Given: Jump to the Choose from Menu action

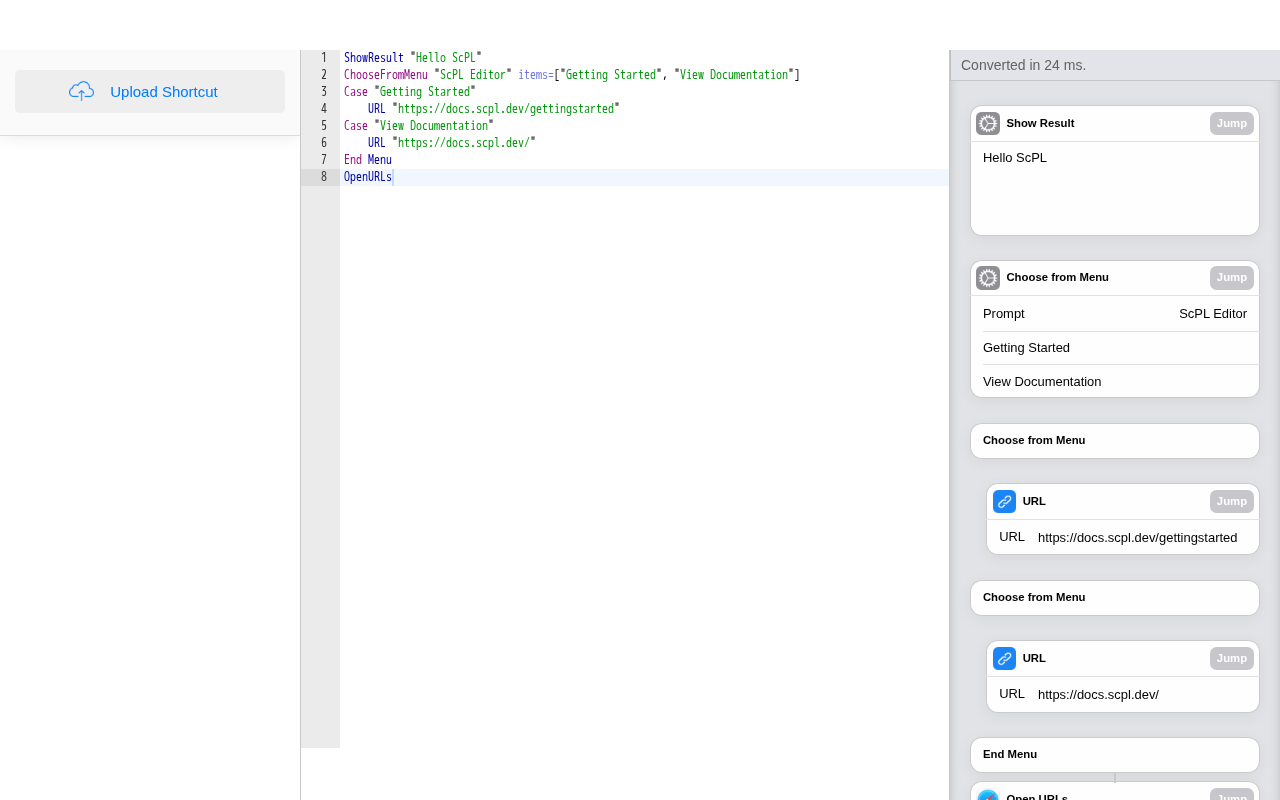Looking at the screenshot, I should pos(1231,277).
